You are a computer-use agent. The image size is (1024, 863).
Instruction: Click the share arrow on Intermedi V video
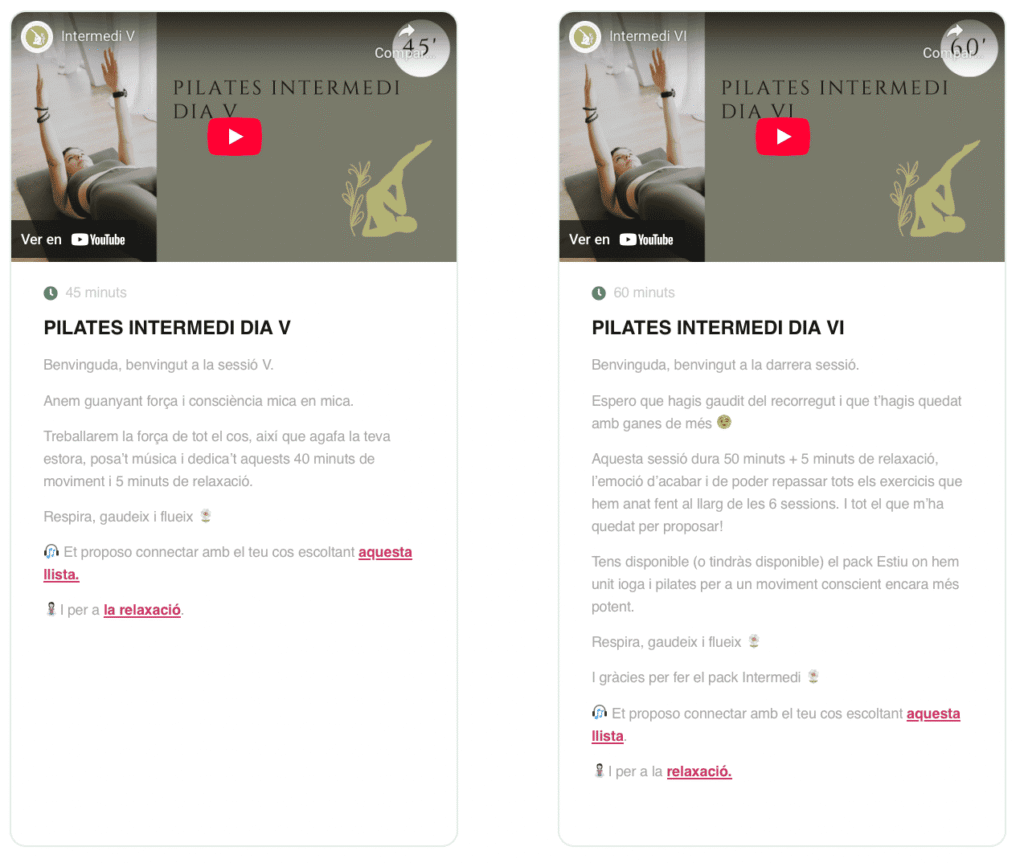[x=407, y=31]
